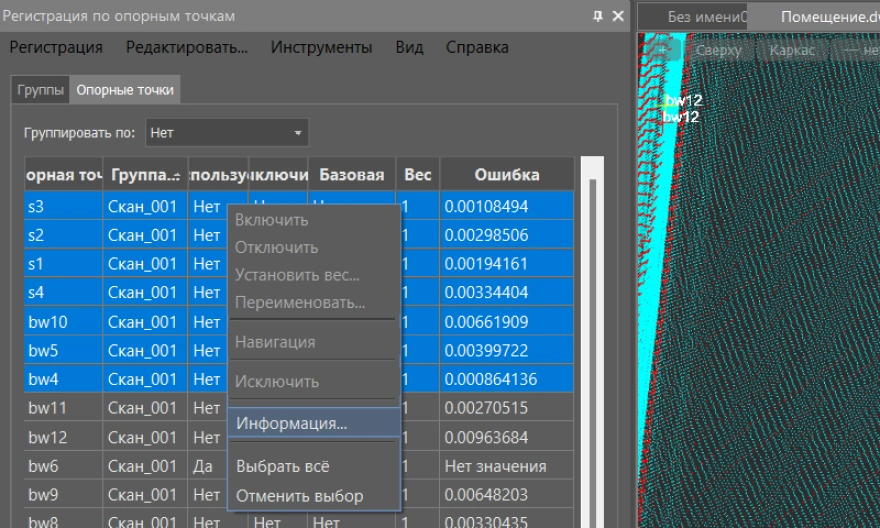Screen dimensions: 880x528
Task: Switch to the Группы tab
Action: pos(41,89)
